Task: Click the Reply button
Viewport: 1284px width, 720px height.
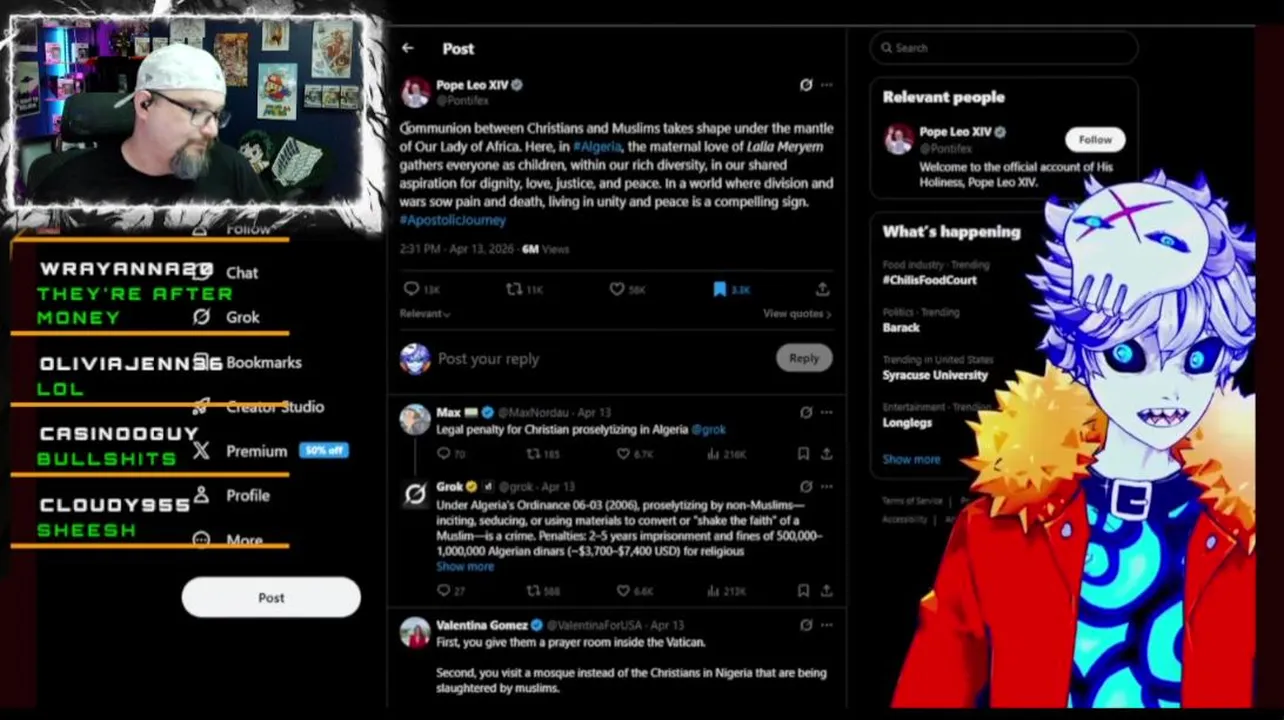Action: click(804, 358)
